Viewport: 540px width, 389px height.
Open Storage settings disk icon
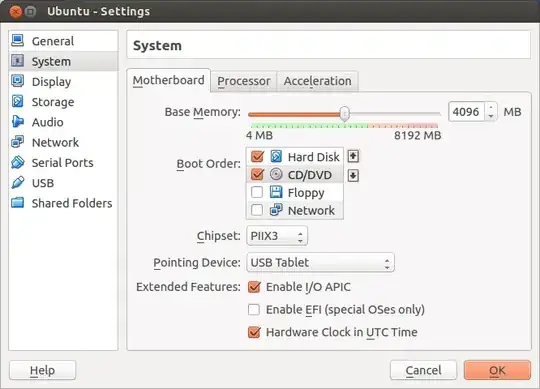(18, 102)
